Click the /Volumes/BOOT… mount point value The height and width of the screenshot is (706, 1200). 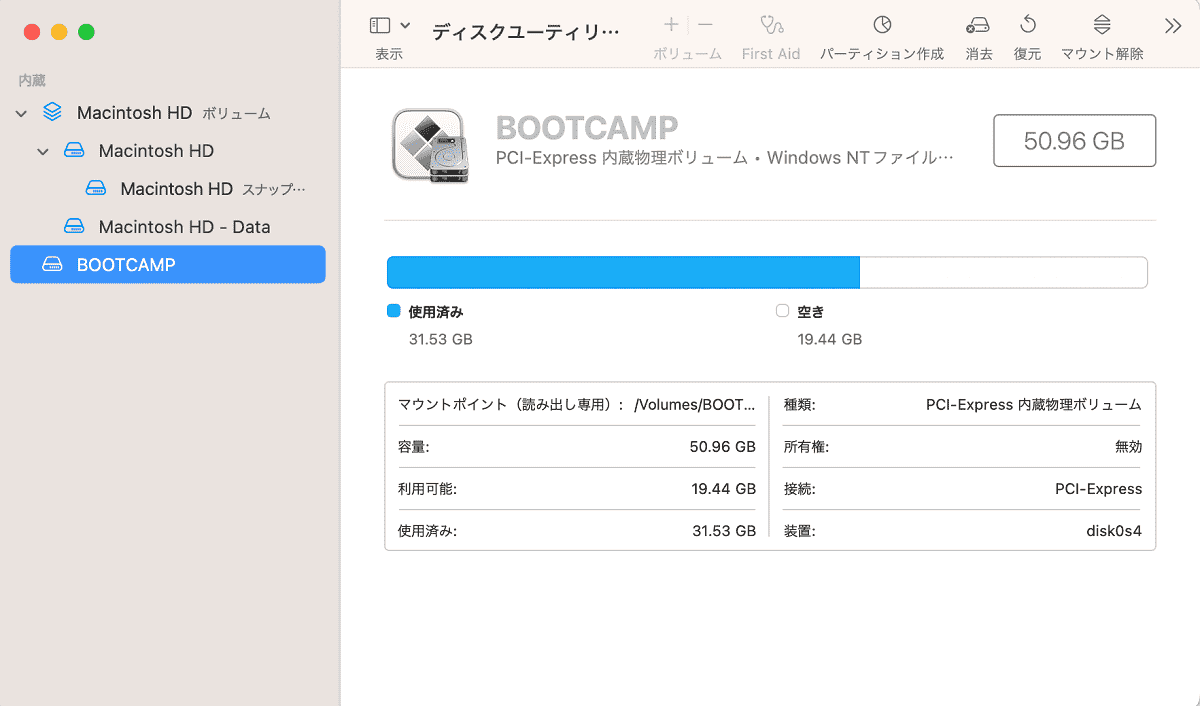click(x=695, y=405)
